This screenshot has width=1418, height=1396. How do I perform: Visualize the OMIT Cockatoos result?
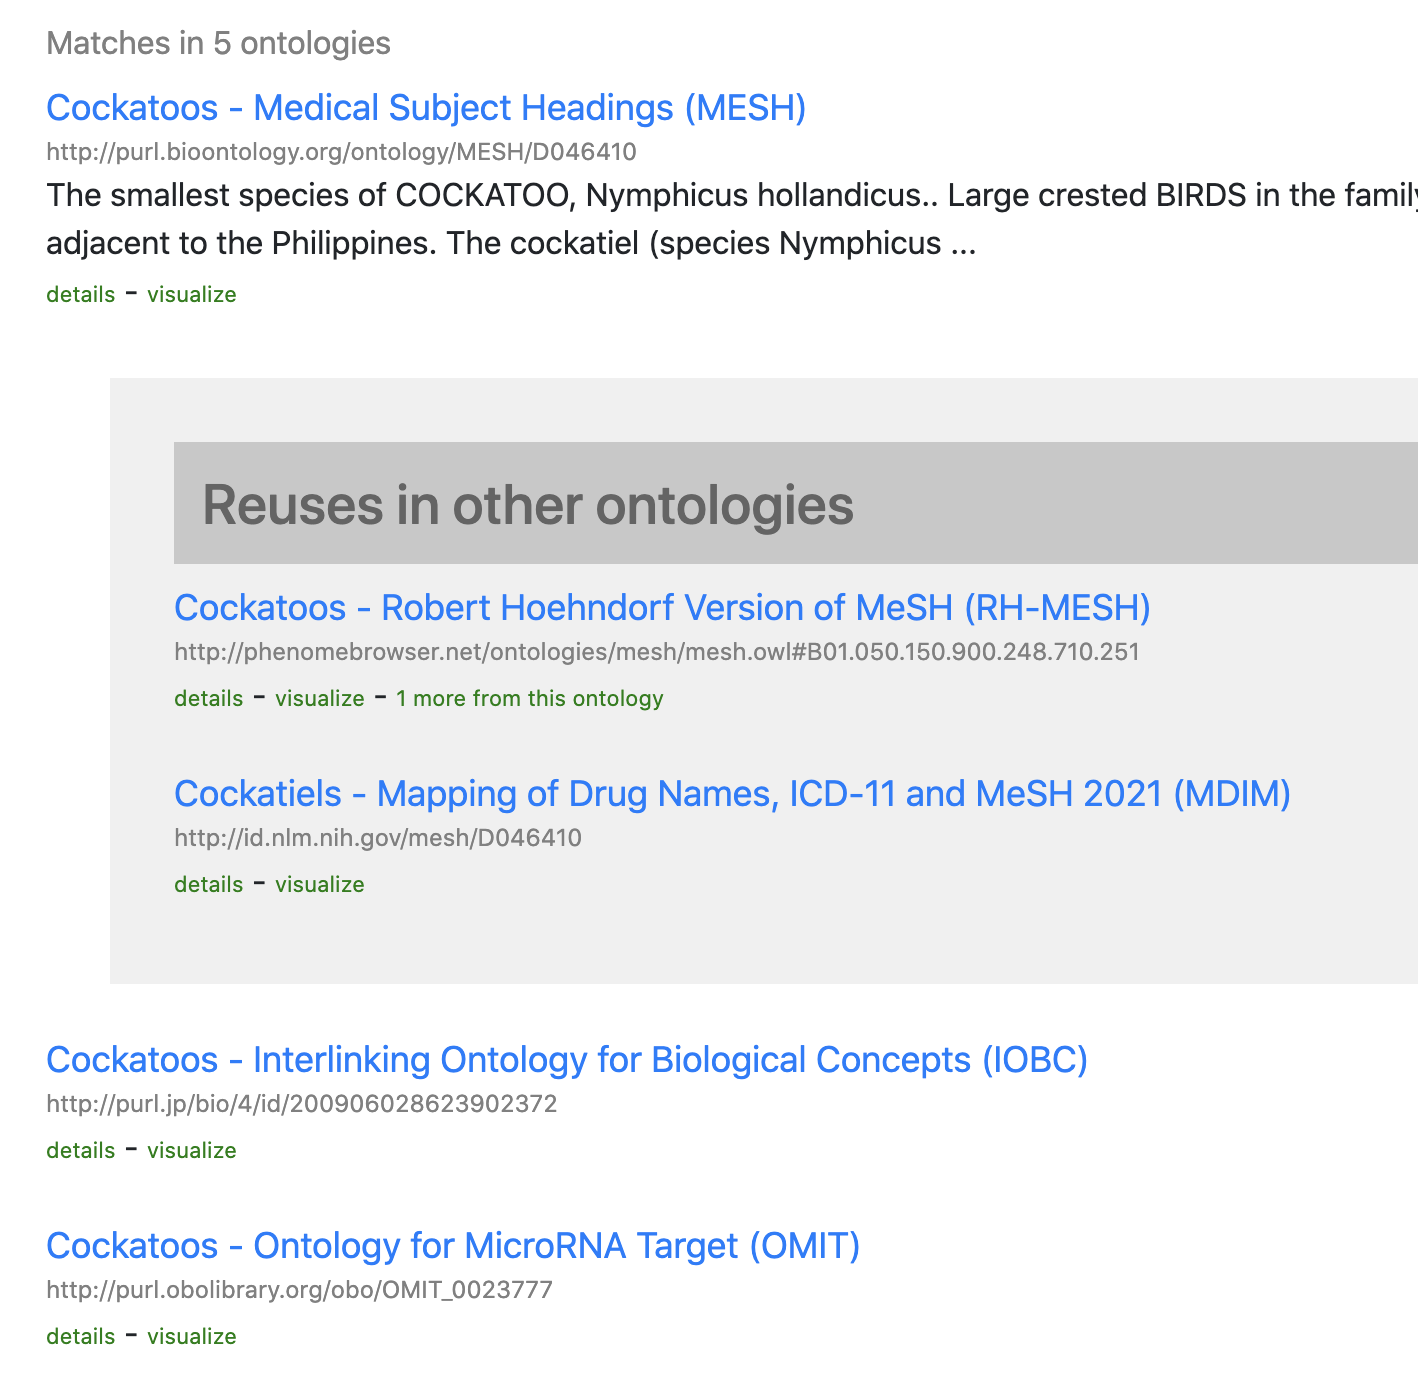click(x=192, y=1337)
